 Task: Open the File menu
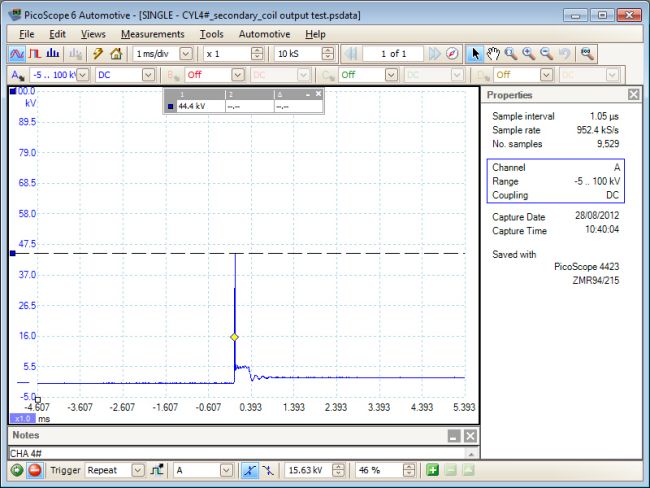(27, 34)
